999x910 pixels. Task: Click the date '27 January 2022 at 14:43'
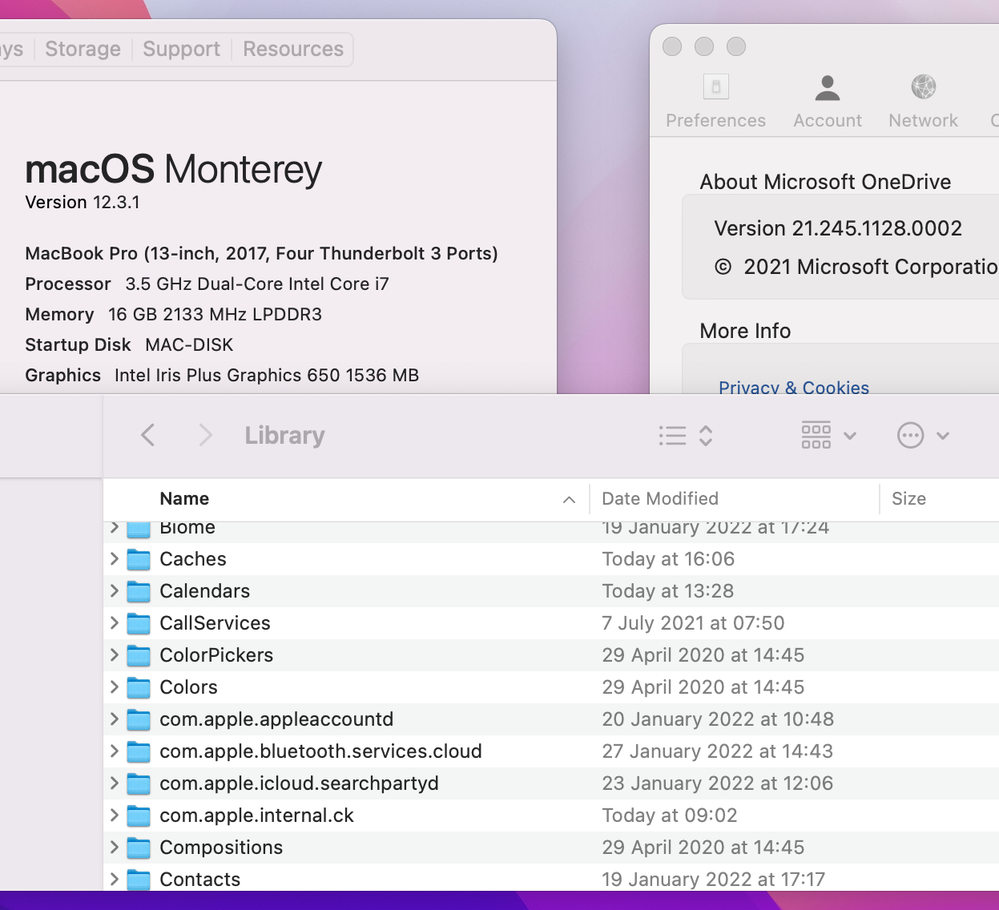[717, 751]
